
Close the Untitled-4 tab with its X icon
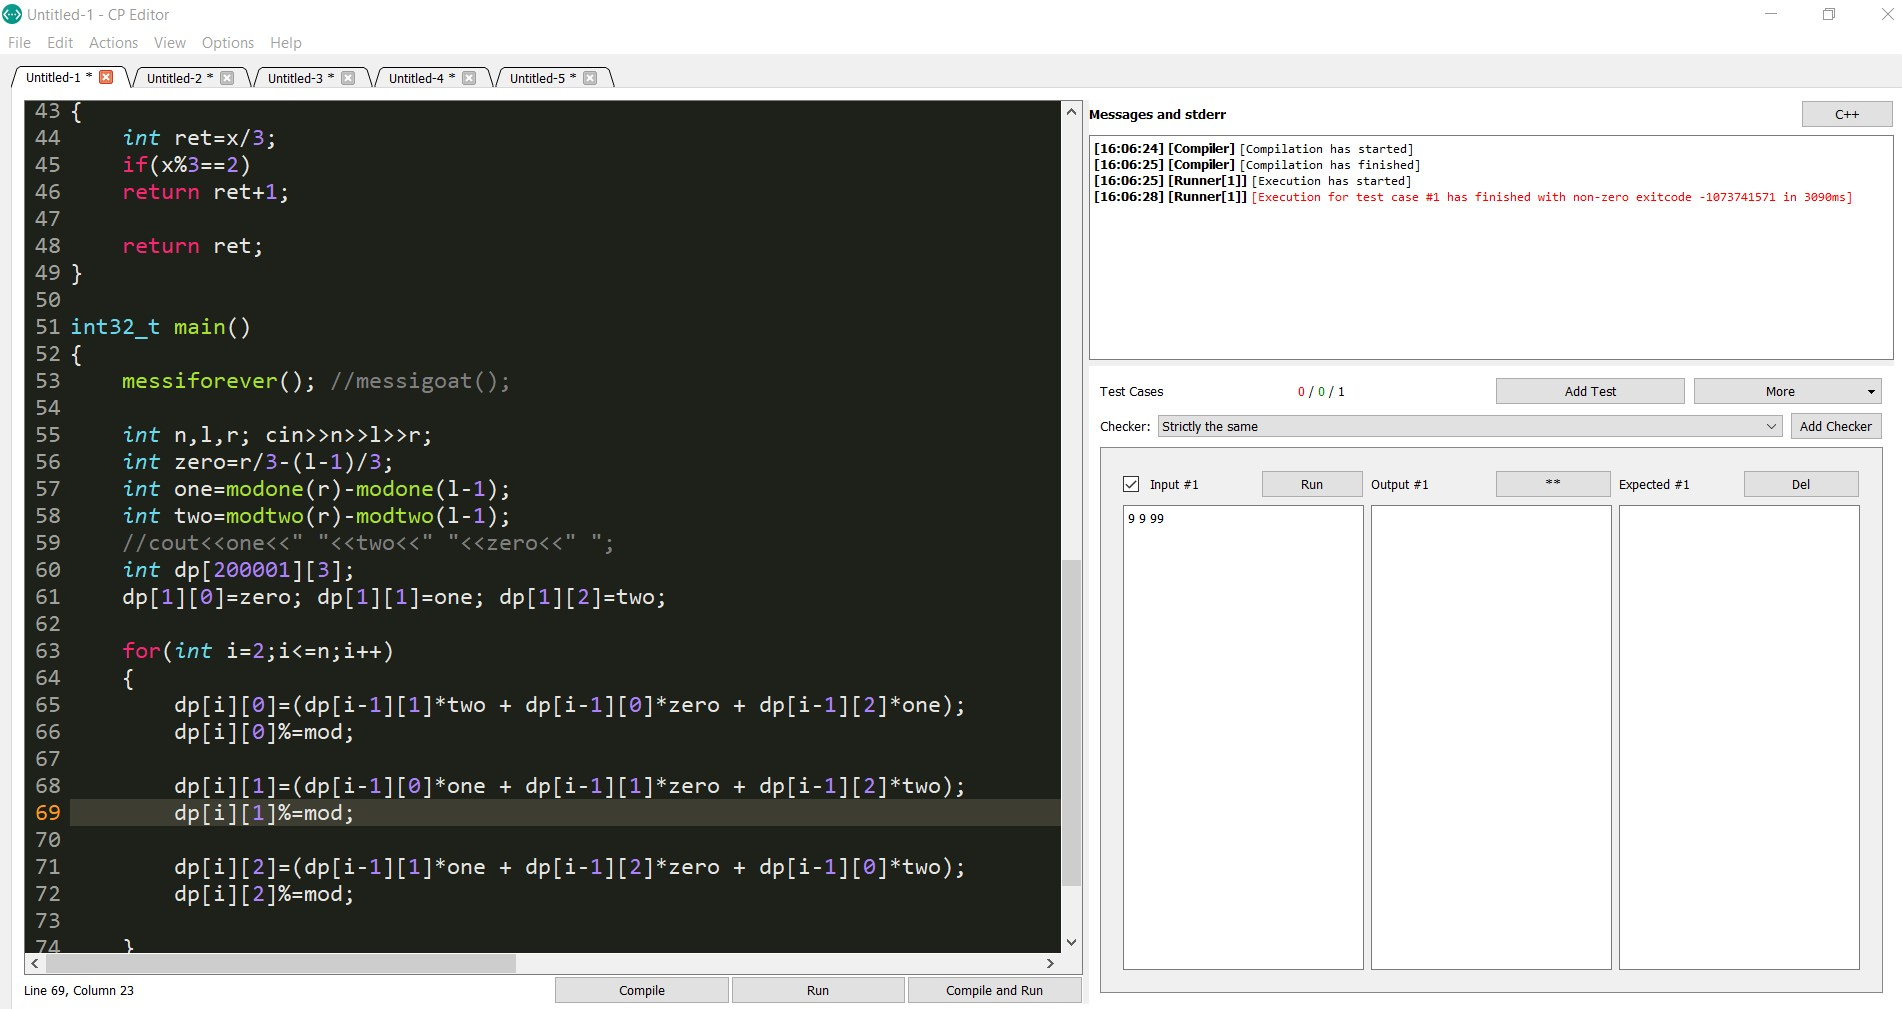[470, 77]
